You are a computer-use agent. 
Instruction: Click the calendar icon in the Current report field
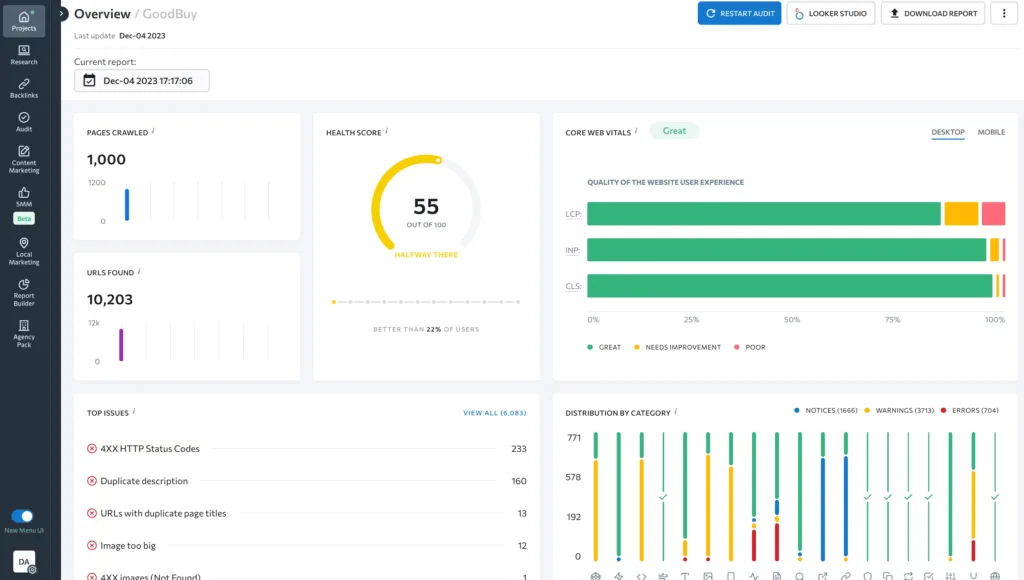88,81
